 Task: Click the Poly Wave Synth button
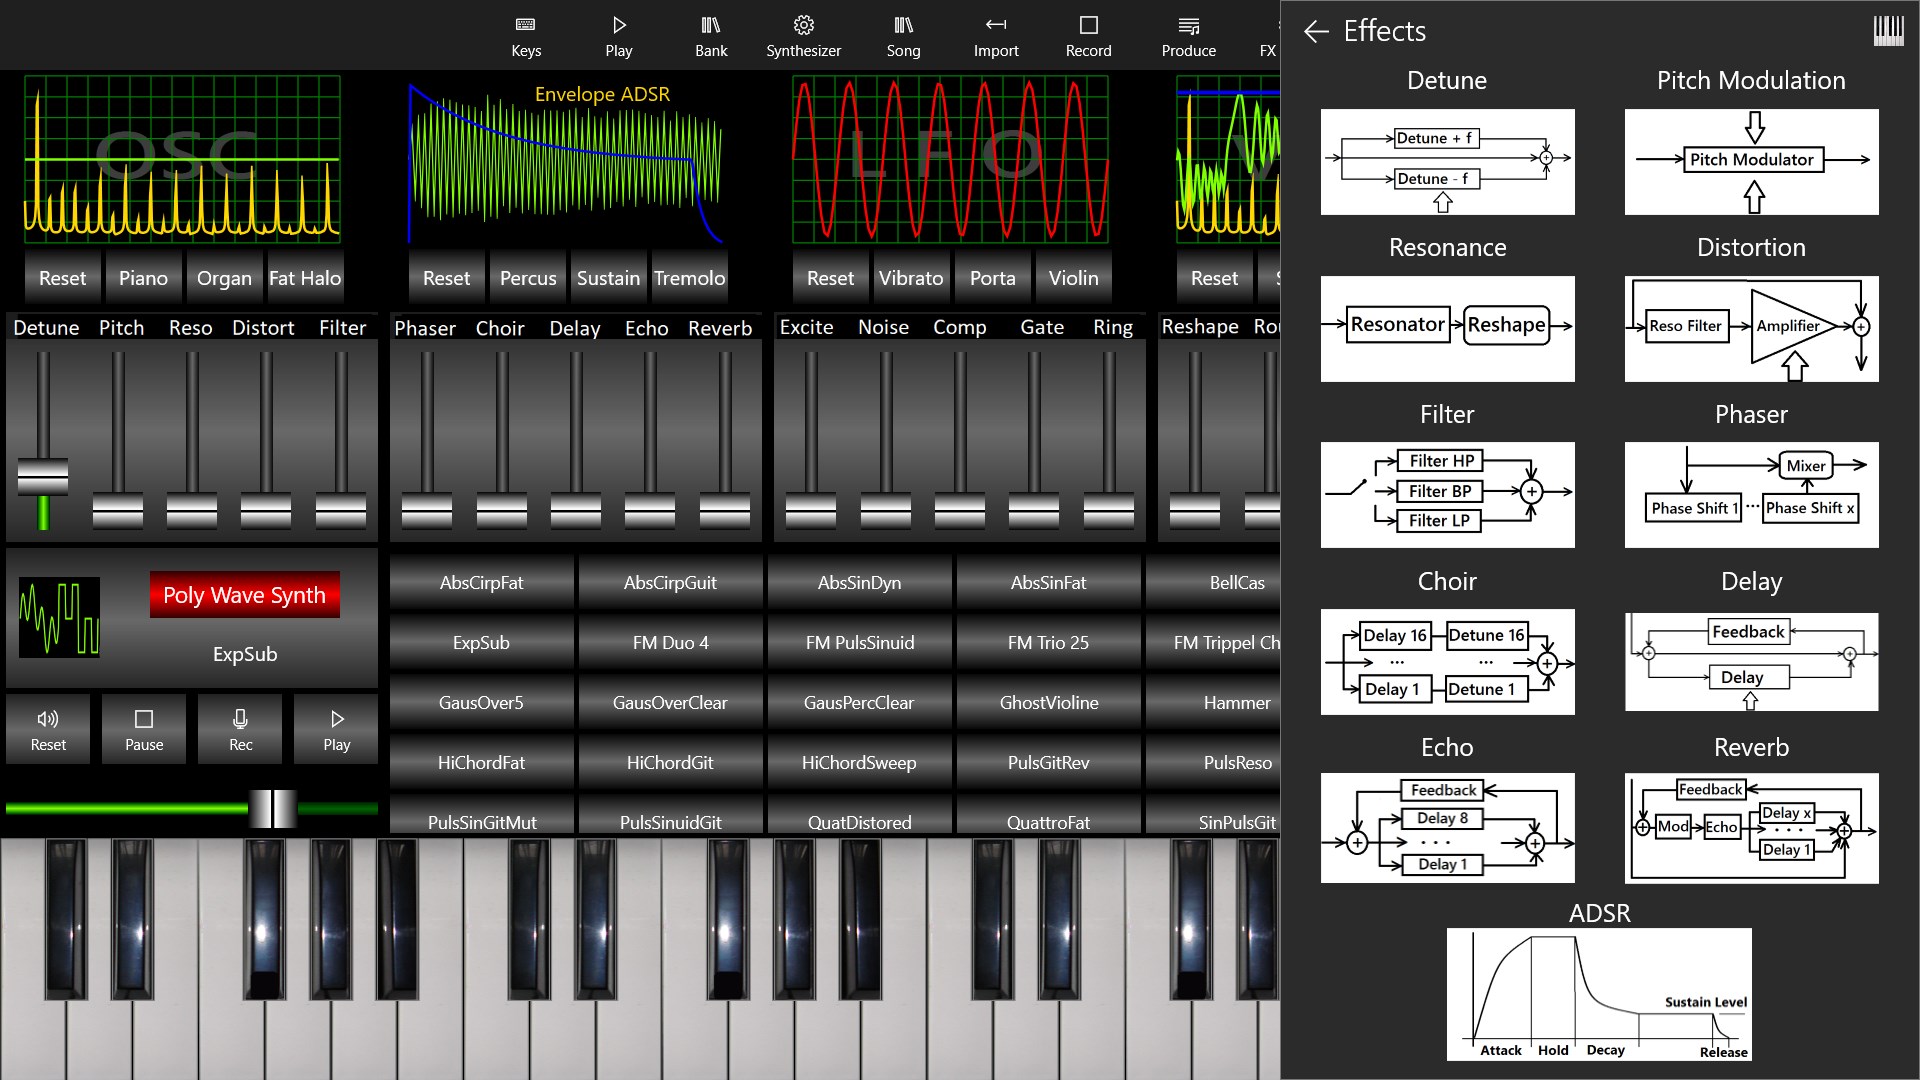click(x=244, y=594)
